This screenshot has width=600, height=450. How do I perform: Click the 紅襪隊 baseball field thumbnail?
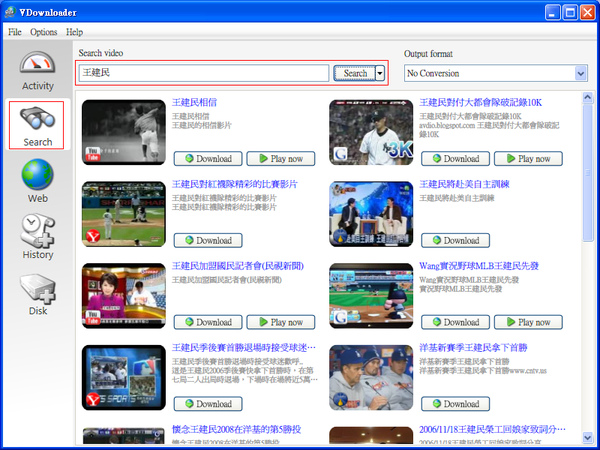coord(124,214)
